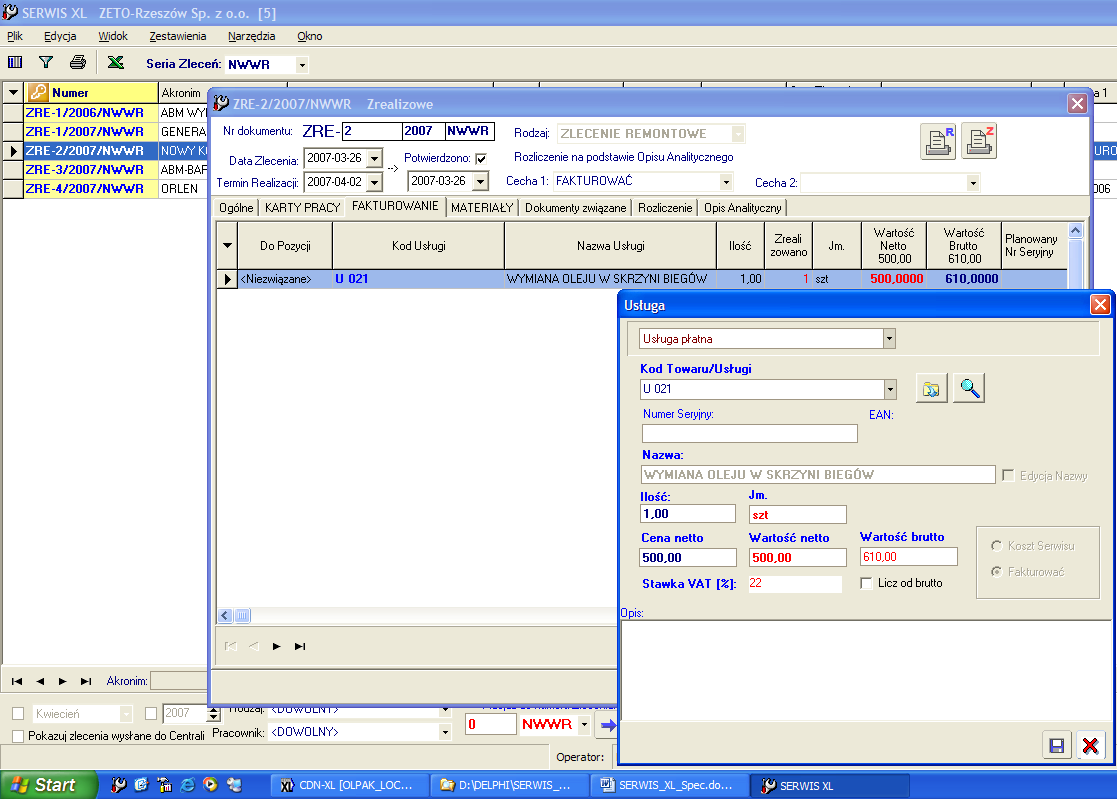Image resolution: width=1117 pixels, height=799 pixels.
Task: Click the second quick launch icon in taskbar
Action: (x=141, y=785)
